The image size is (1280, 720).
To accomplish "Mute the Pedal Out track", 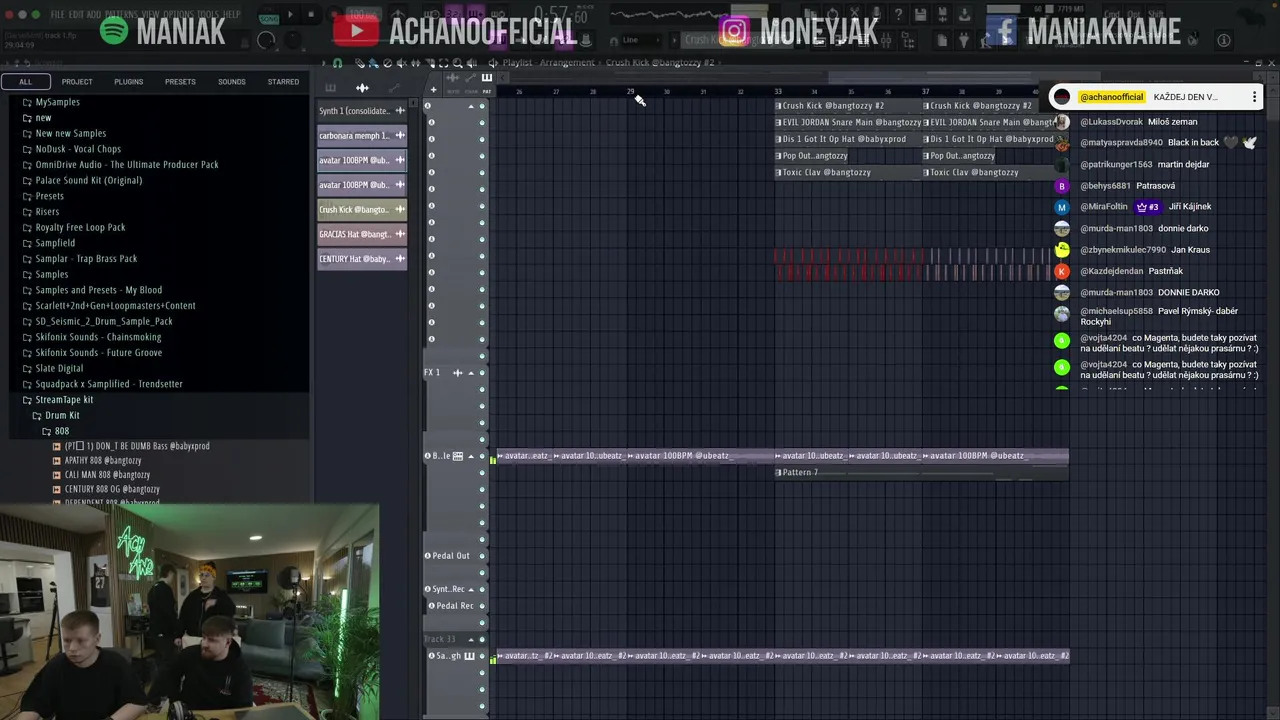I will [x=482, y=556].
